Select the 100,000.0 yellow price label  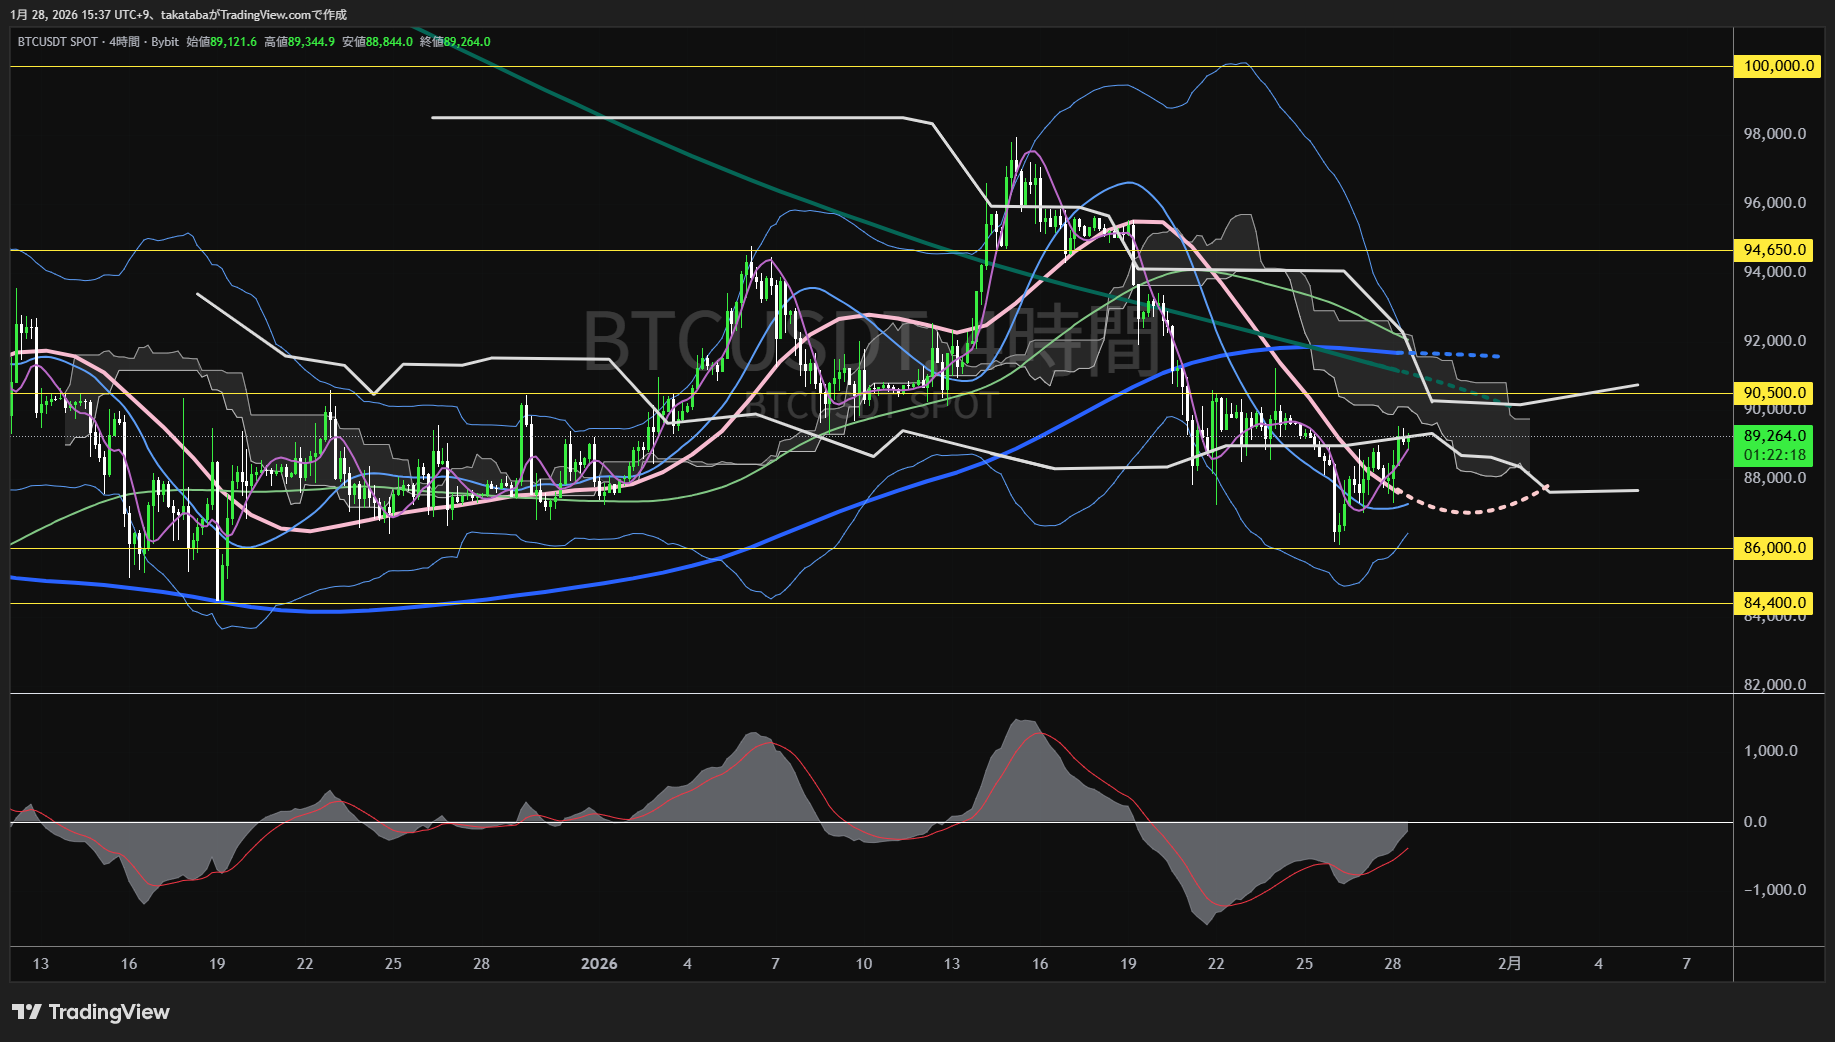(1778, 66)
